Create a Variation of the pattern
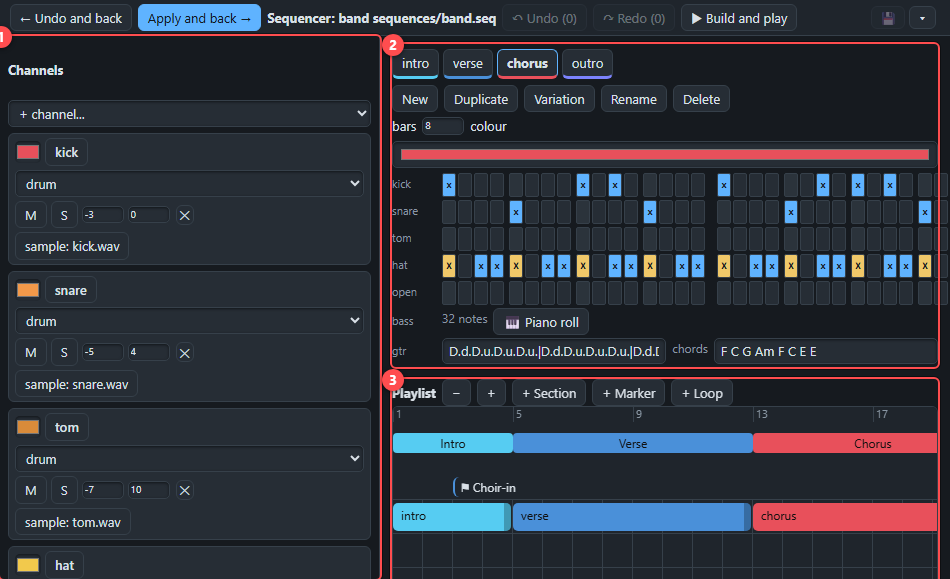This screenshot has width=950, height=579. tap(559, 99)
